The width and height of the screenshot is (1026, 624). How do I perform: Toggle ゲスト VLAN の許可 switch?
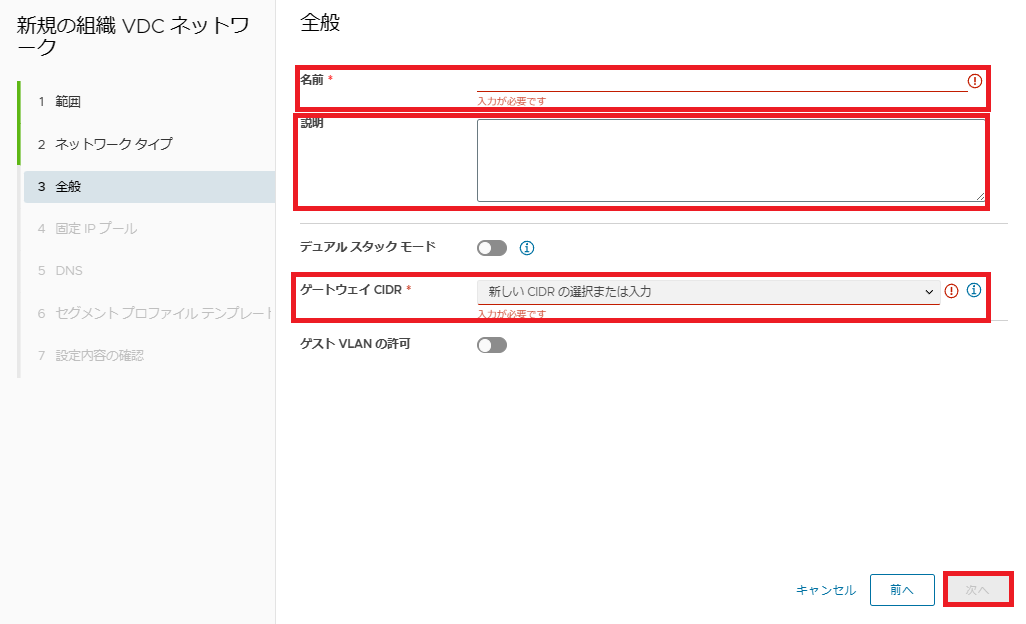coord(492,345)
